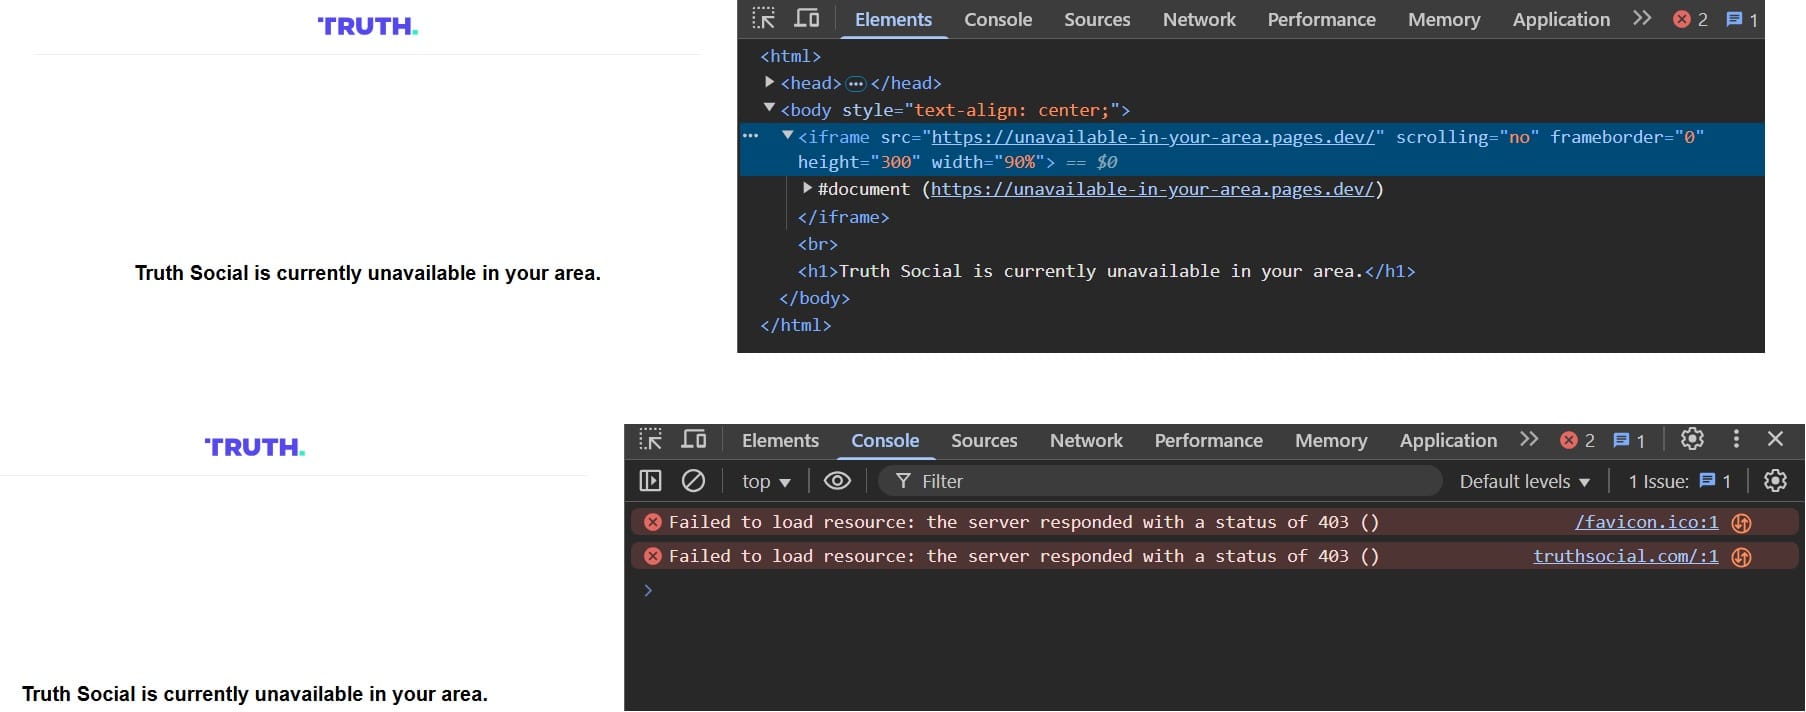The height and width of the screenshot is (712, 1806).
Task: Open more tabs chevron in bottom DevTools
Action: 1529,440
